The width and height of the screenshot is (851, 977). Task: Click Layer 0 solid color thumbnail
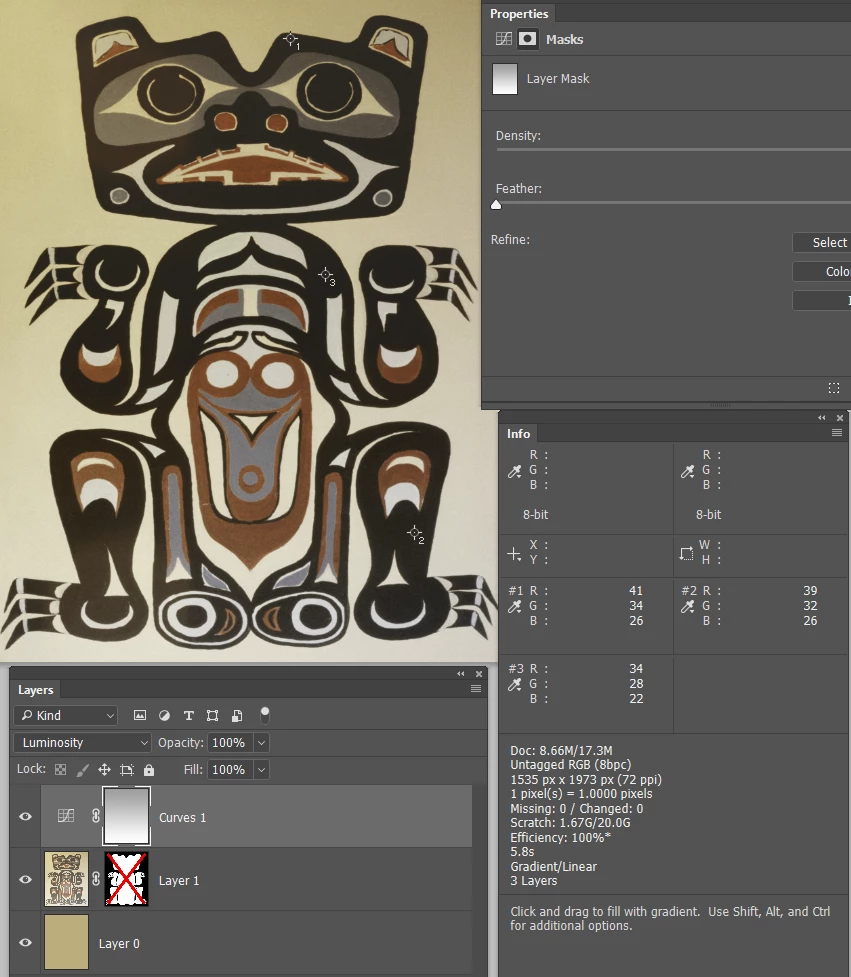(x=67, y=942)
